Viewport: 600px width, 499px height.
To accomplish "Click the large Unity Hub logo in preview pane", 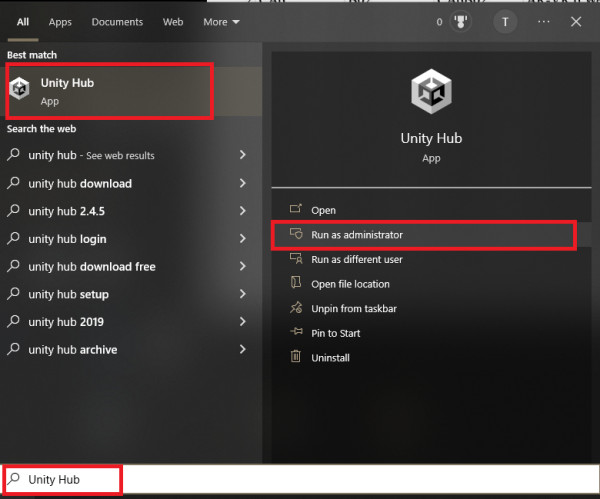I will click(x=431, y=91).
